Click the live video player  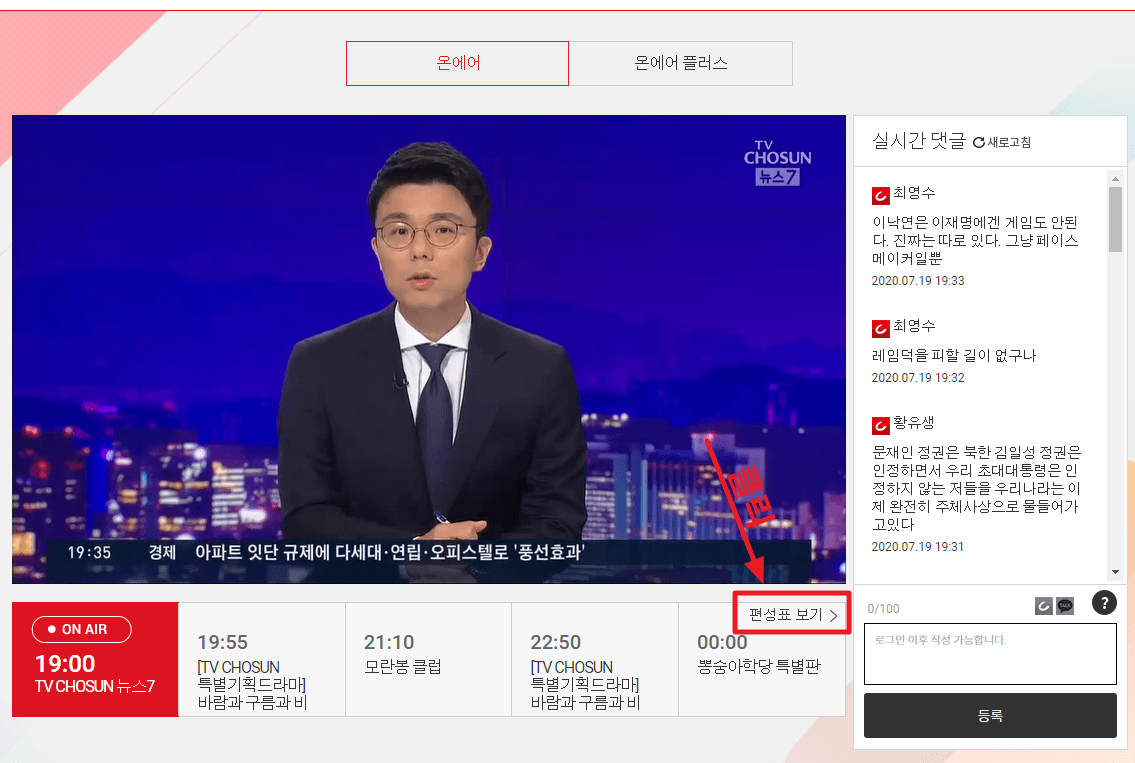point(429,349)
